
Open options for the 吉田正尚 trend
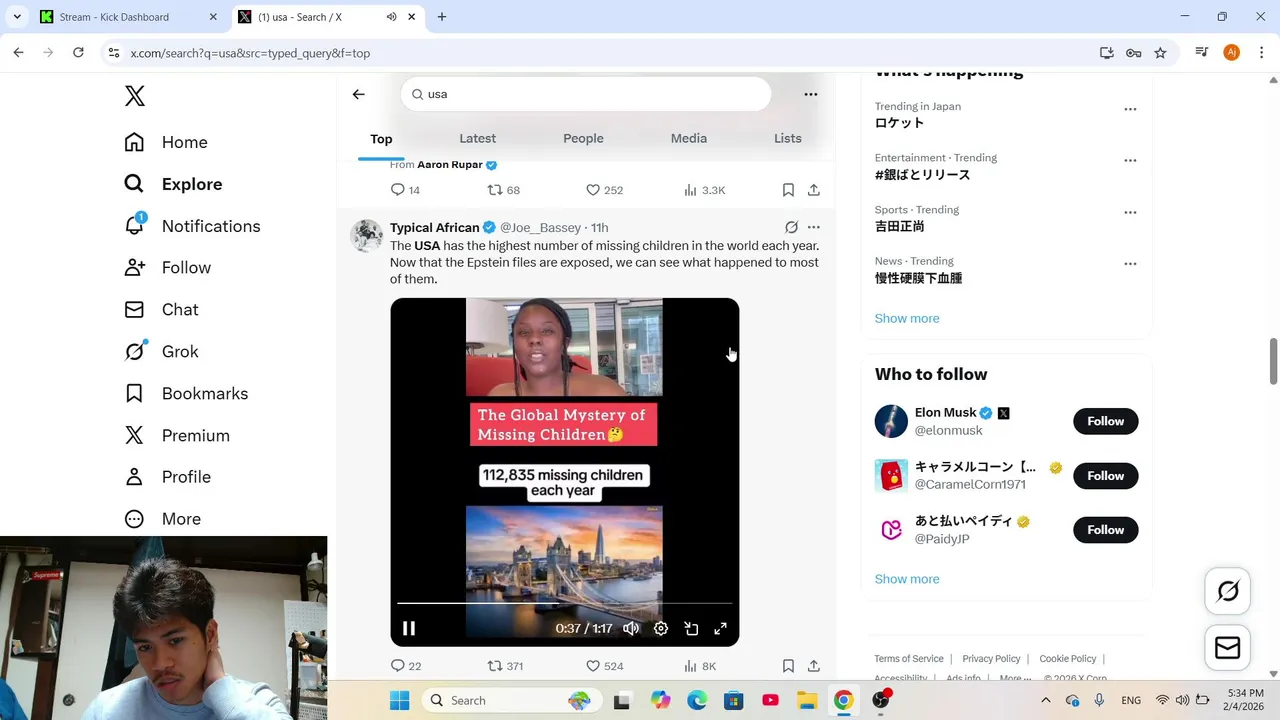click(1130, 212)
